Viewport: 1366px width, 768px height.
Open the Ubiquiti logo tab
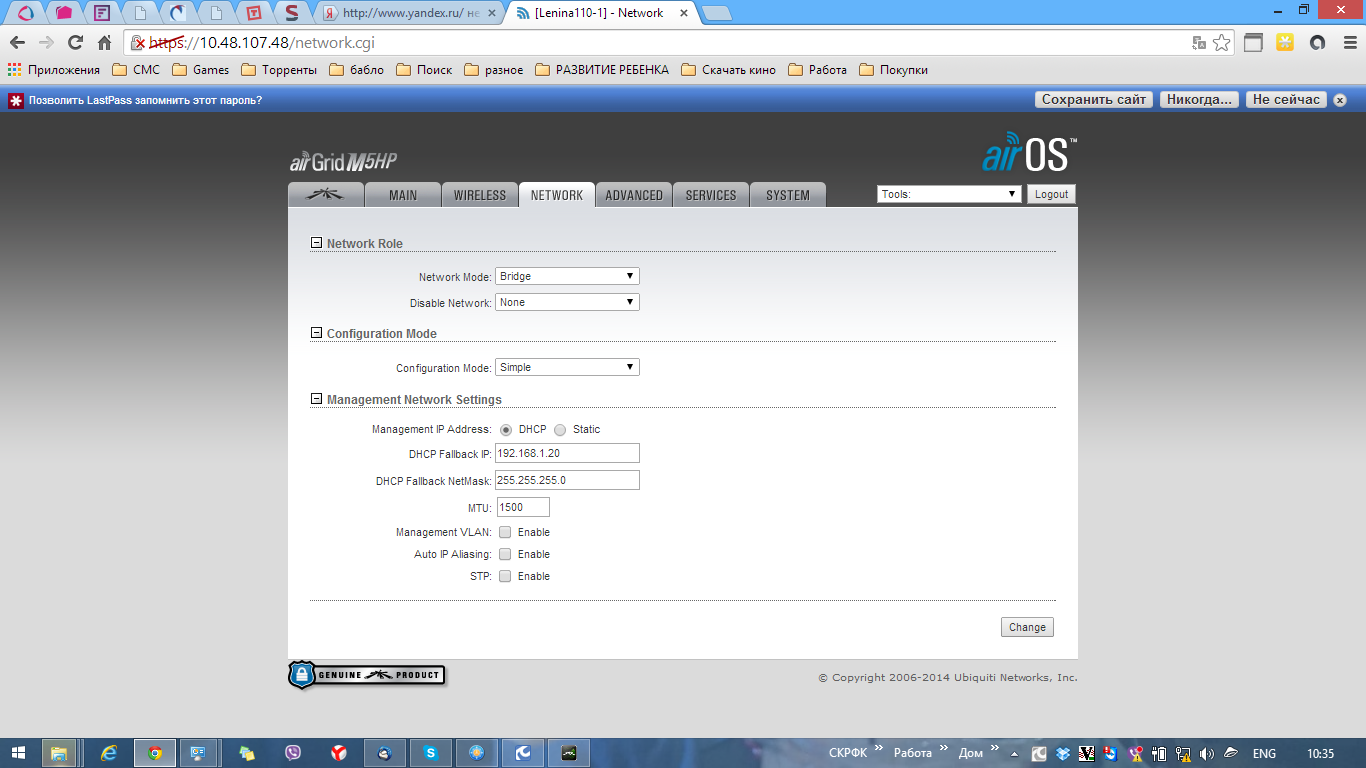pyautogui.click(x=325, y=195)
